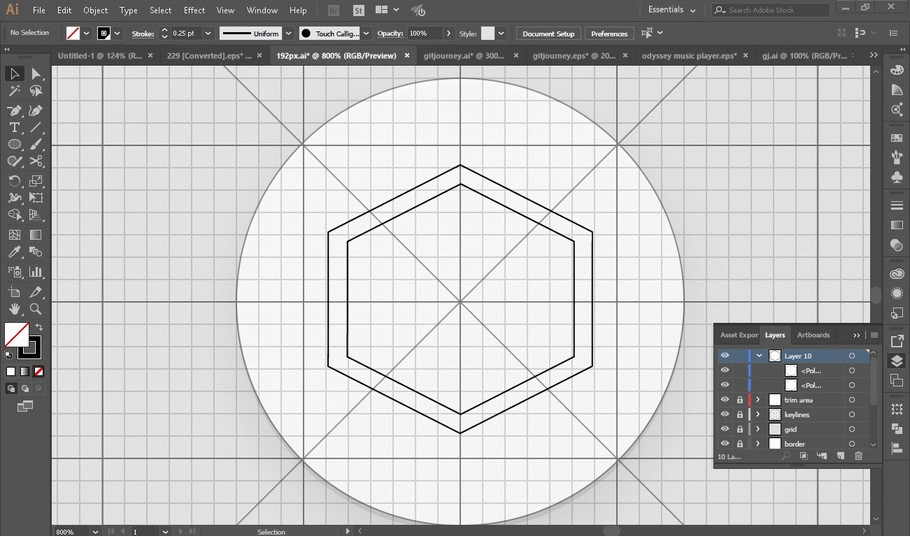Click the Hand tool
Image resolution: width=910 pixels, height=537 pixels.
pos(15,309)
